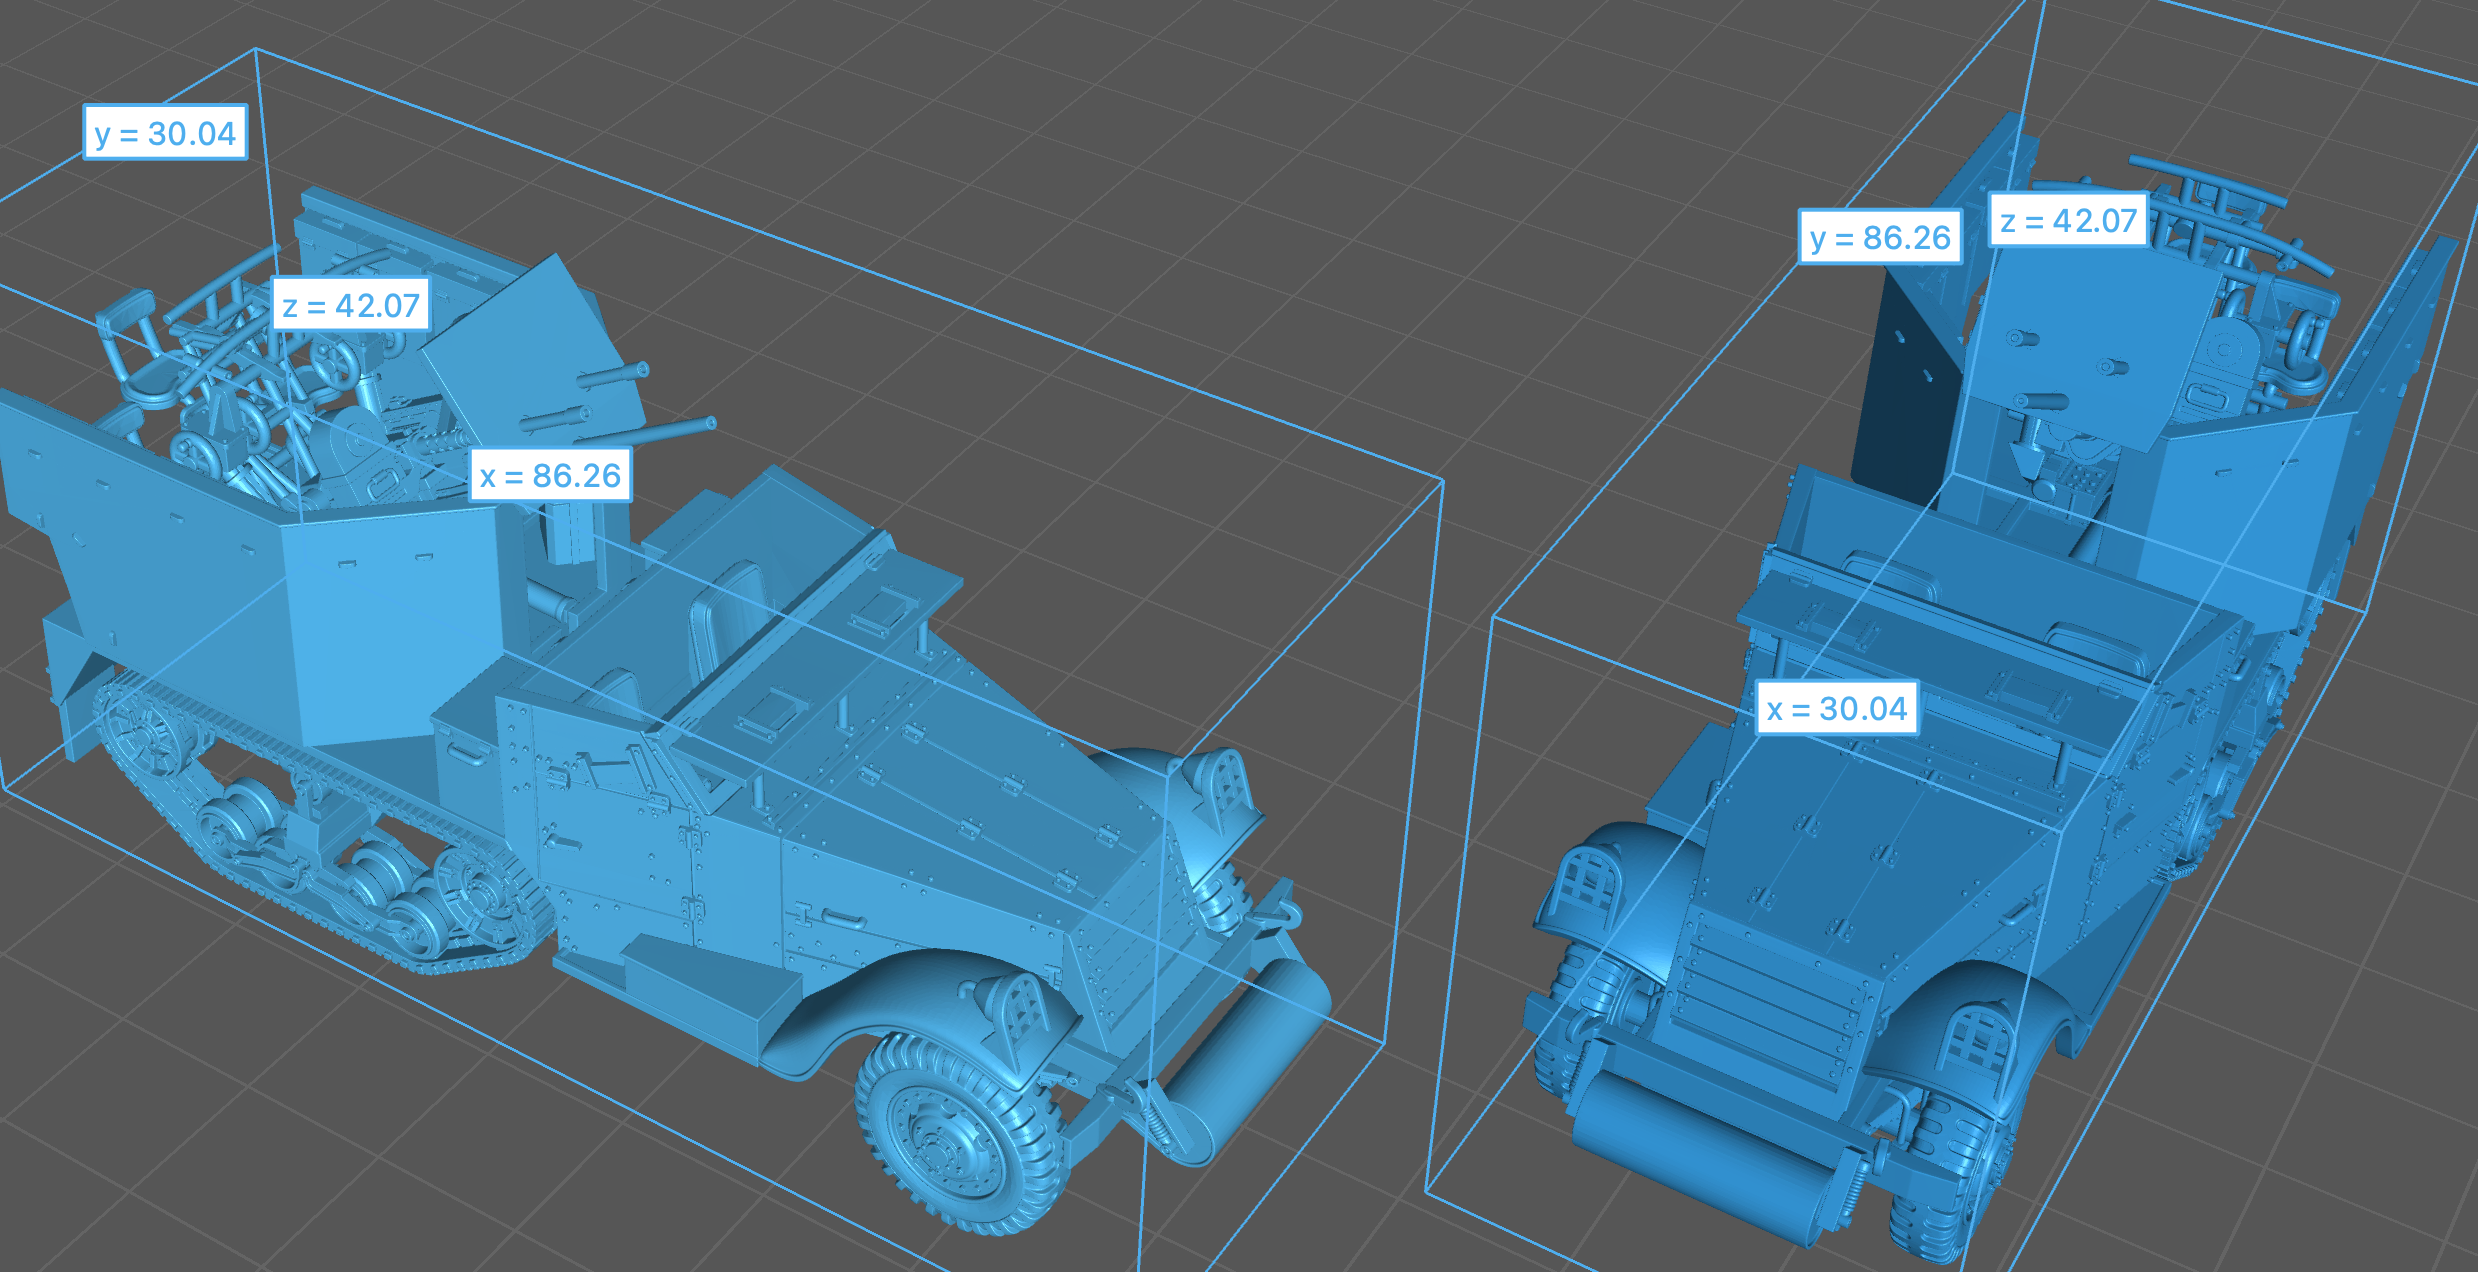This screenshot has height=1272, width=2478.
Task: Select z = 42.07 label on right model
Action: pos(2068,221)
